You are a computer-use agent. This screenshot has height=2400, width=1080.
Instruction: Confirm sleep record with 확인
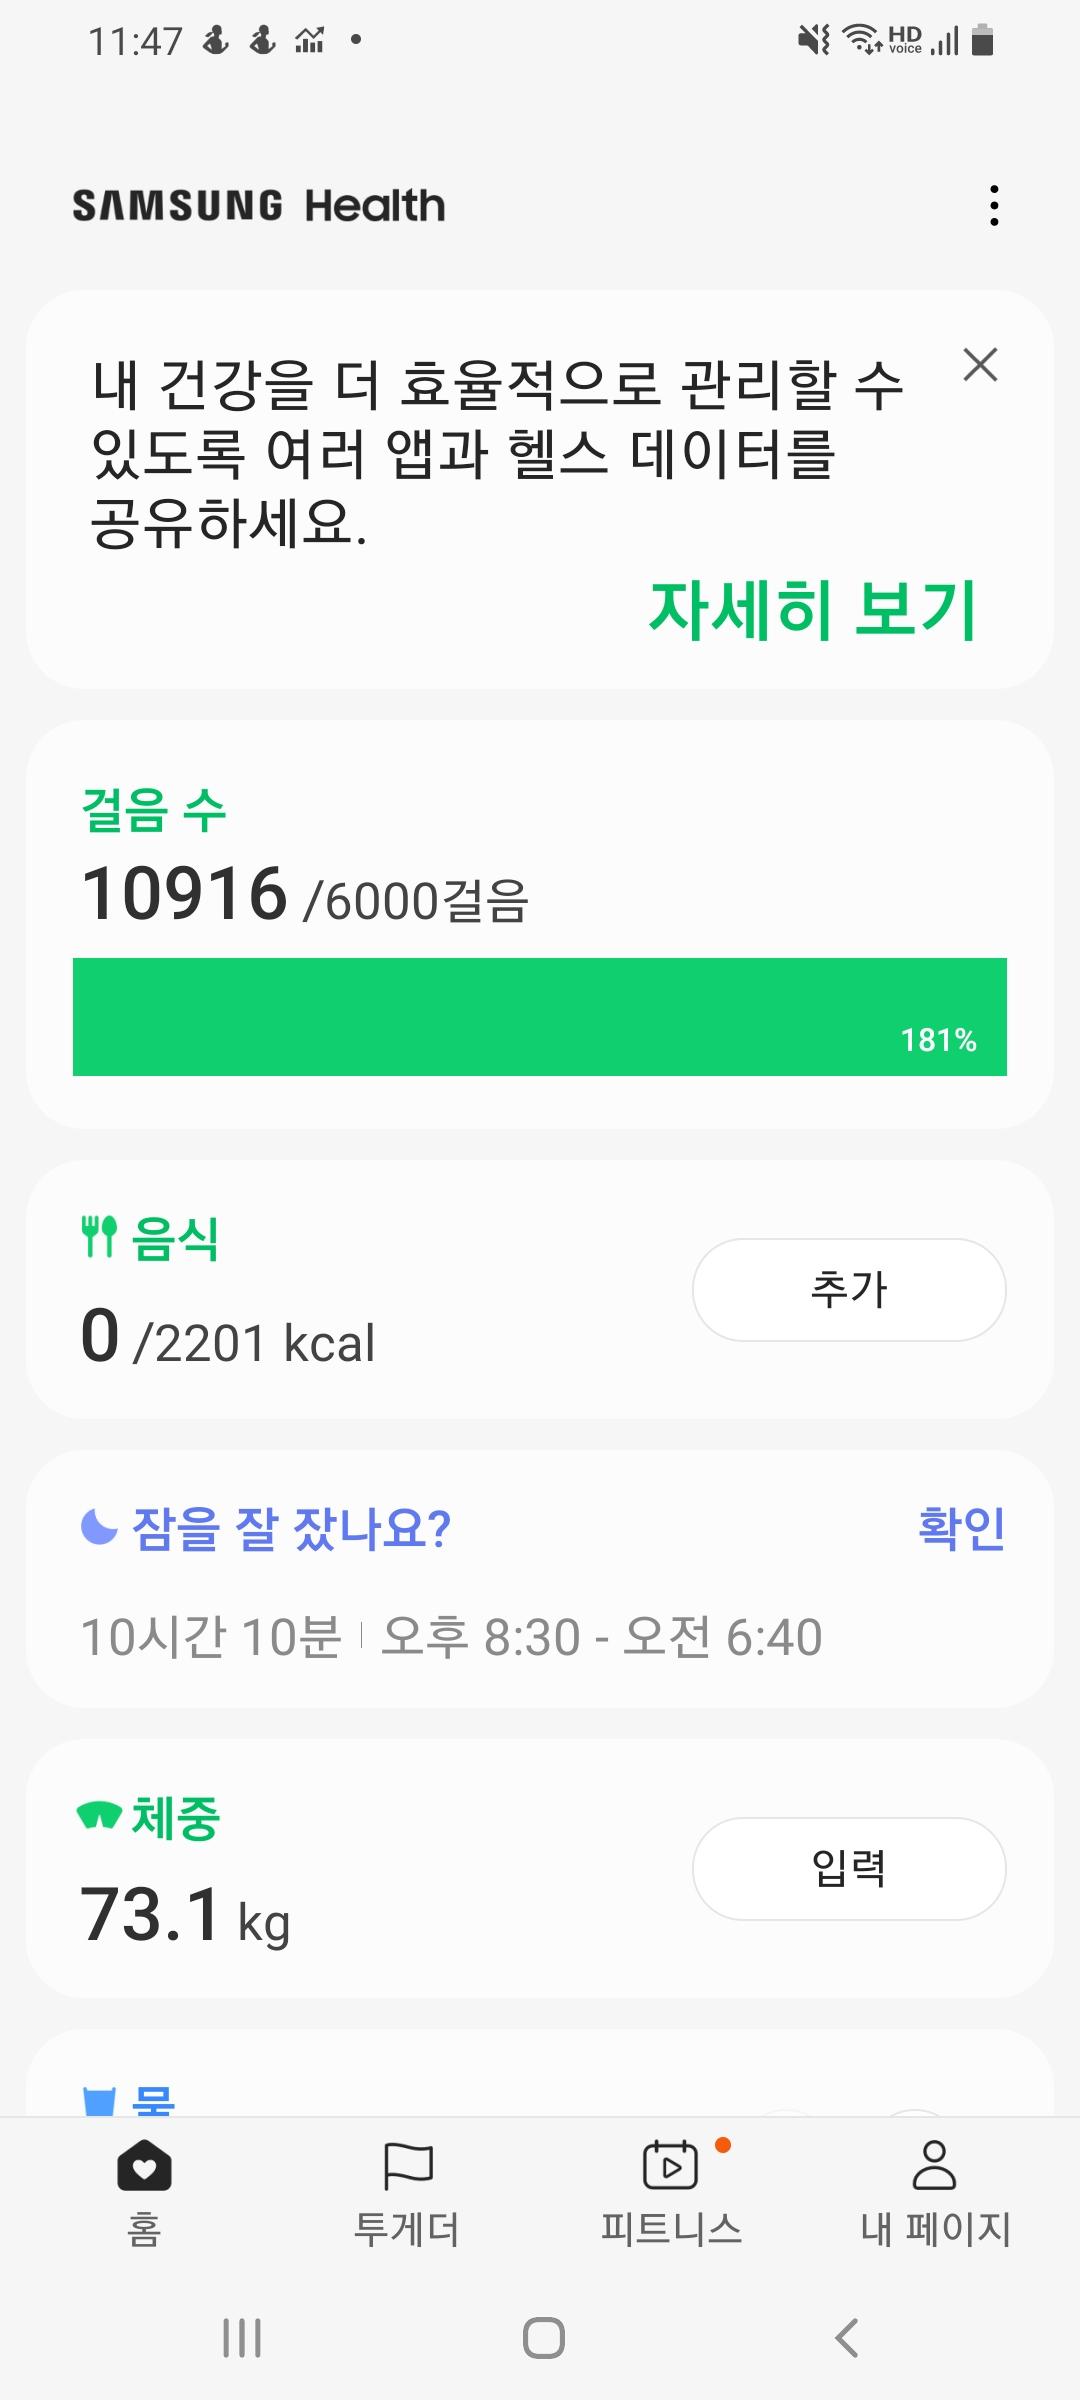pos(961,1528)
